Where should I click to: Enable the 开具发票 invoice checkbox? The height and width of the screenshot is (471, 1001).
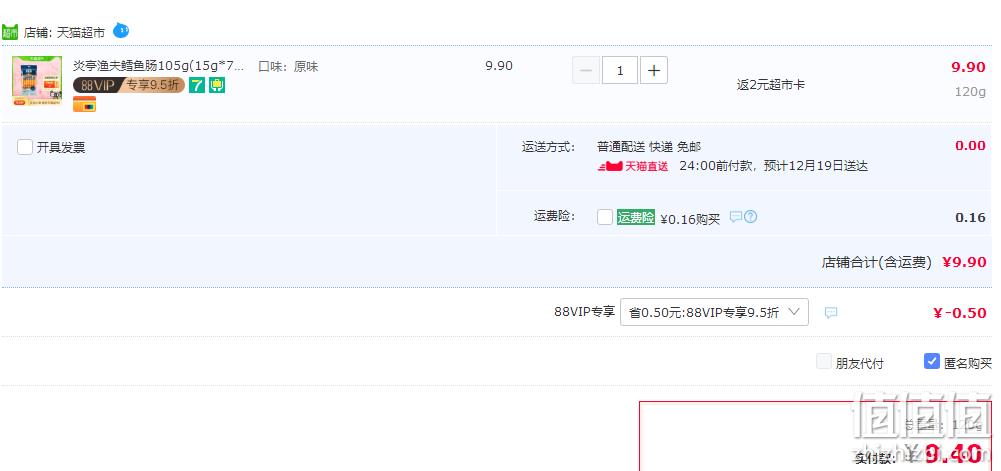coord(25,147)
